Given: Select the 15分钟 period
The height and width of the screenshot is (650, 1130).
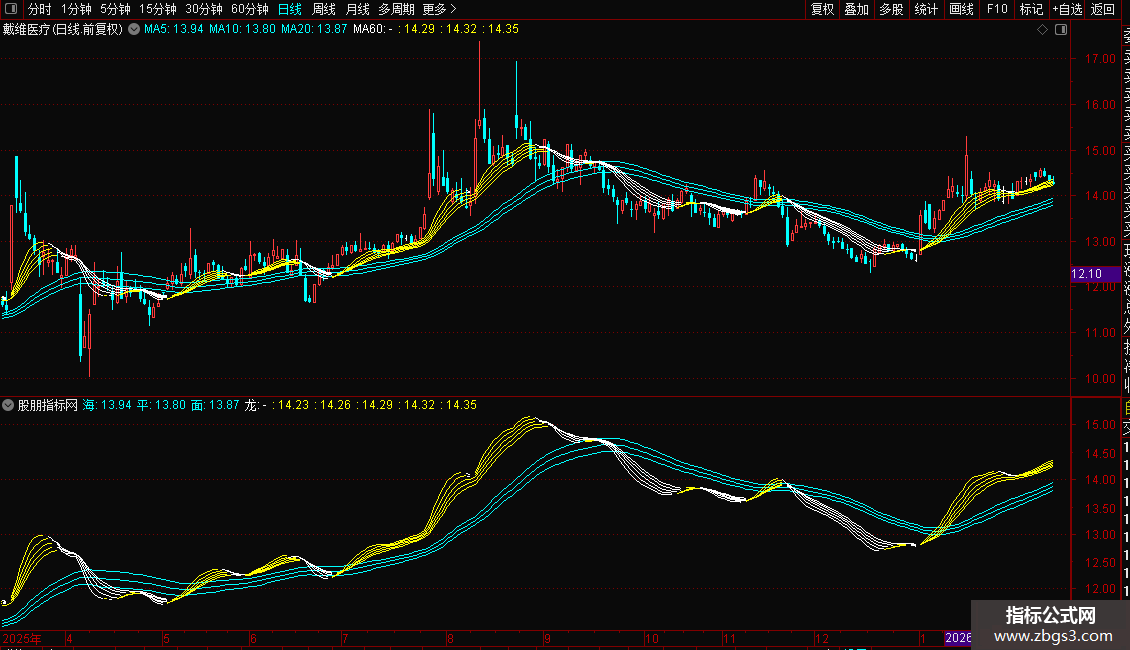Looking at the screenshot, I should 158,9.
